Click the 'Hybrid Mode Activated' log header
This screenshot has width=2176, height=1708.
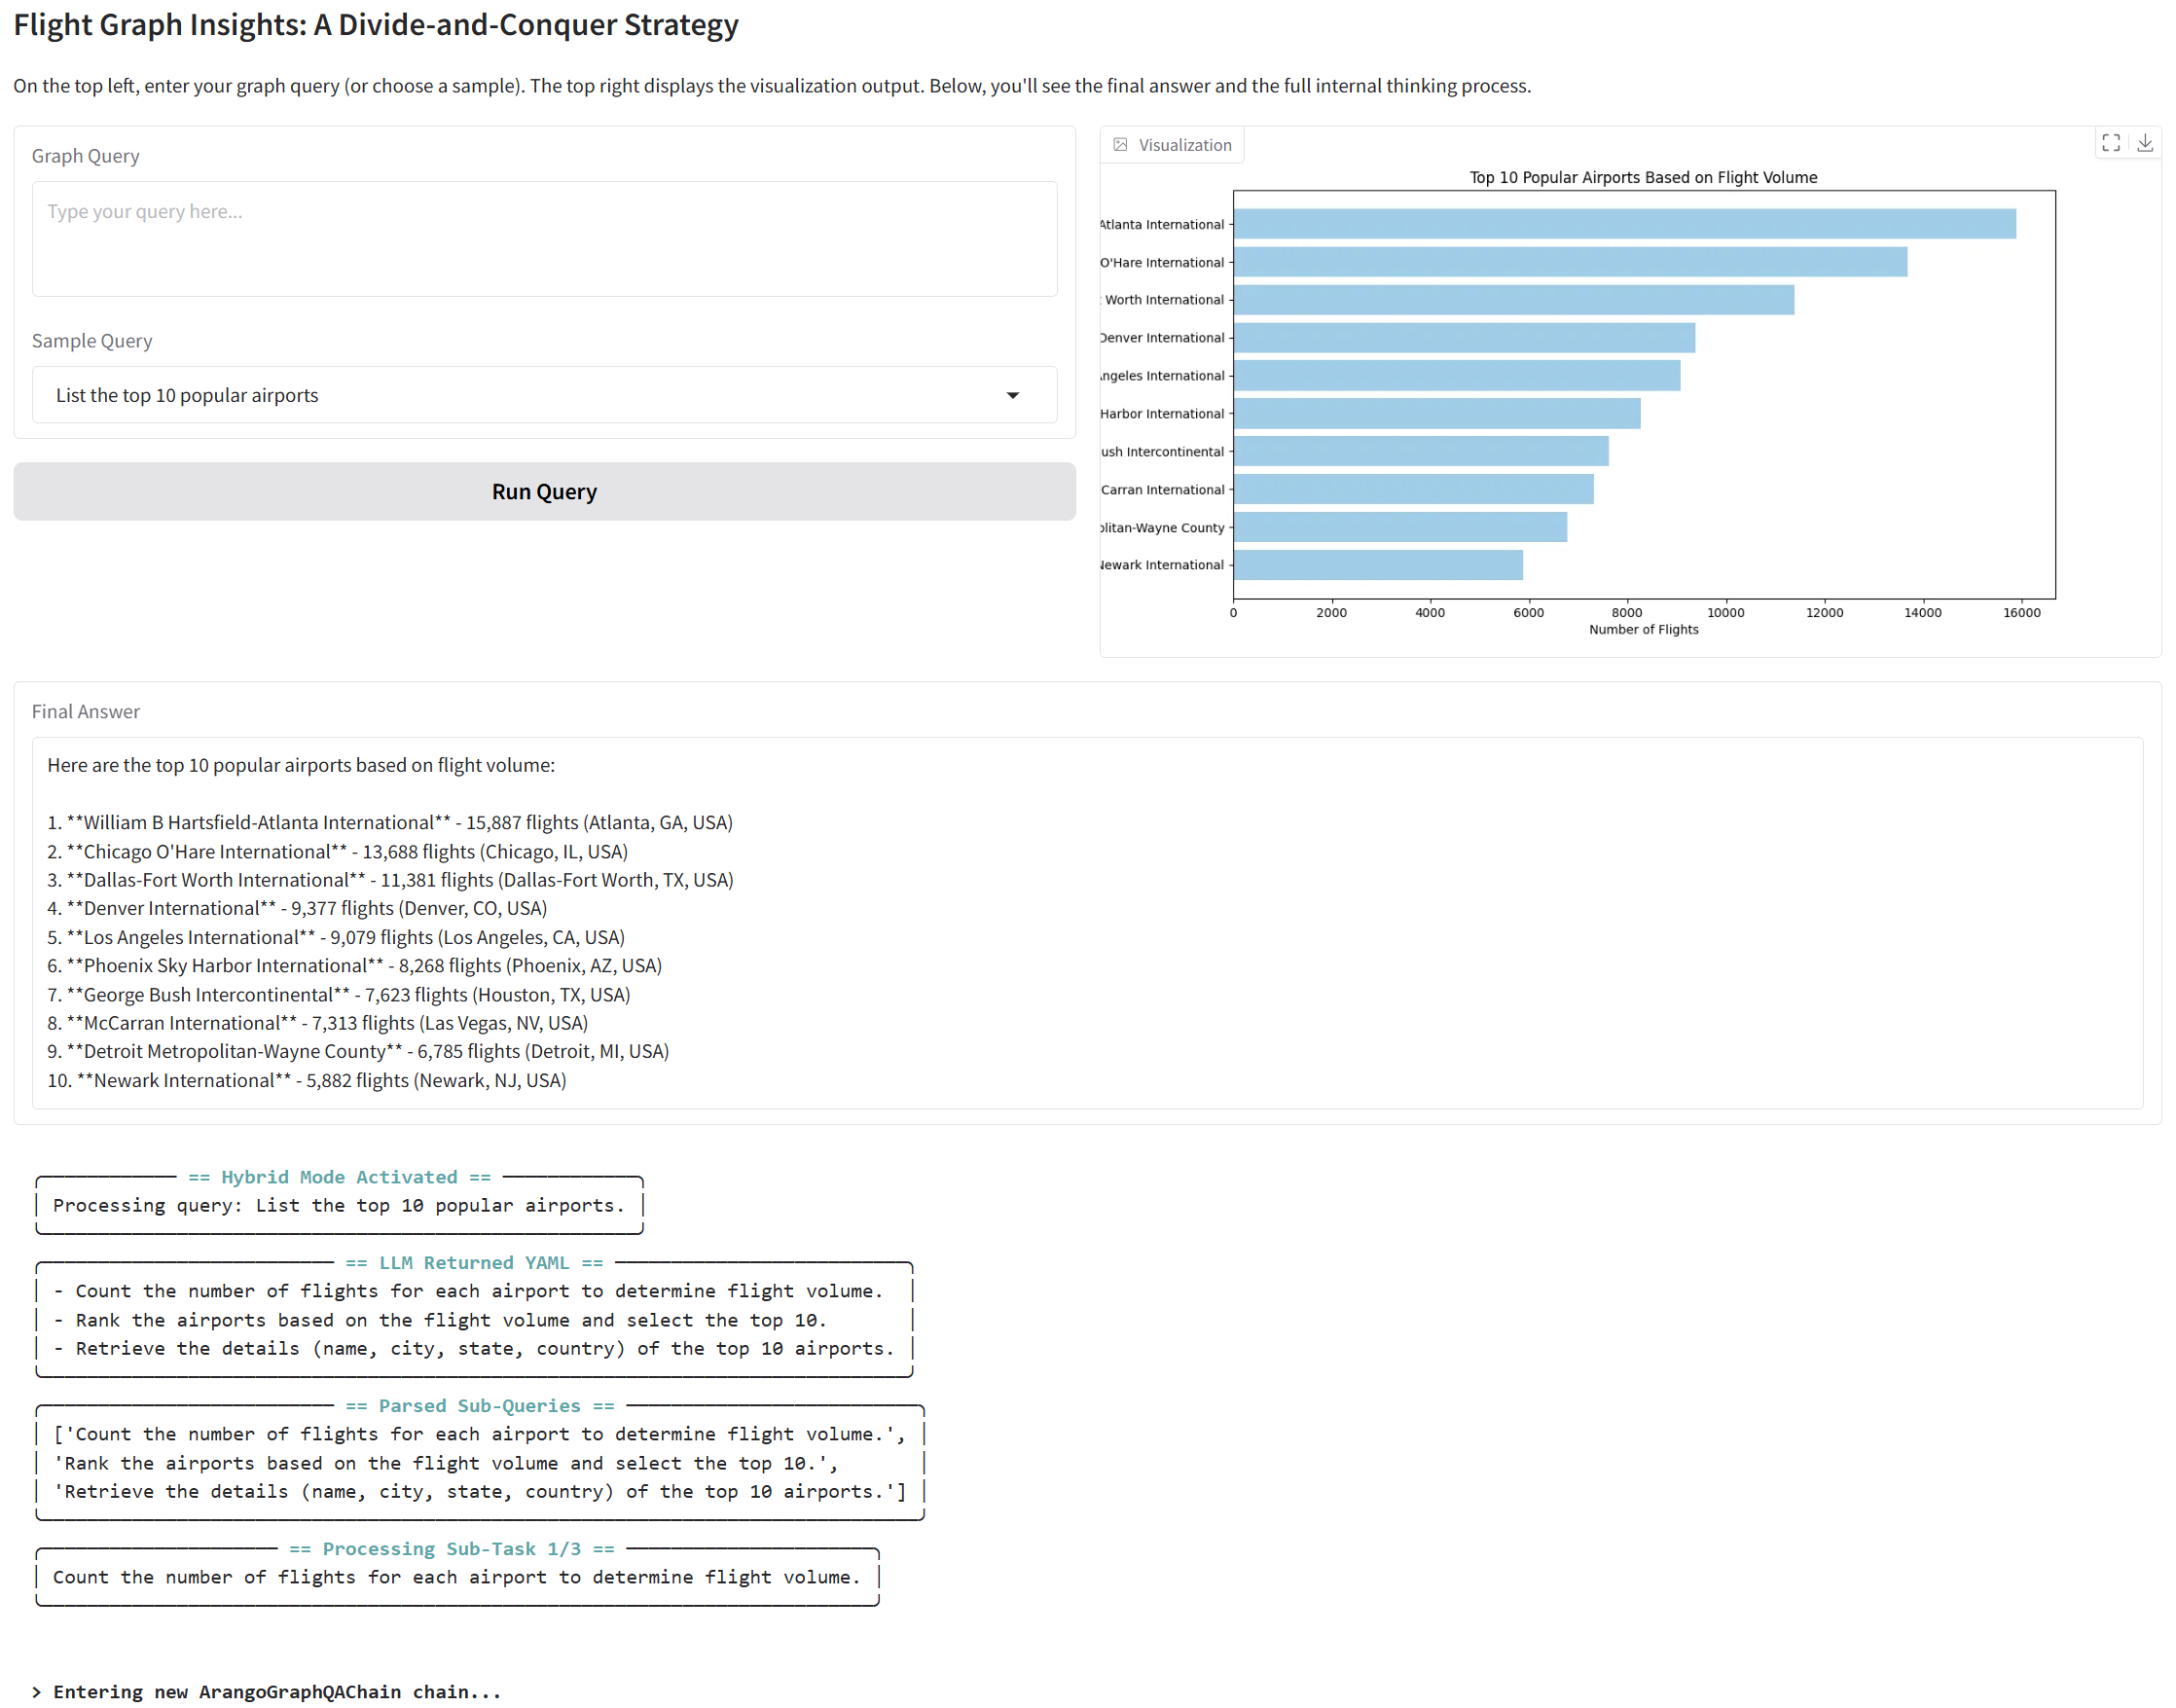point(339,1177)
